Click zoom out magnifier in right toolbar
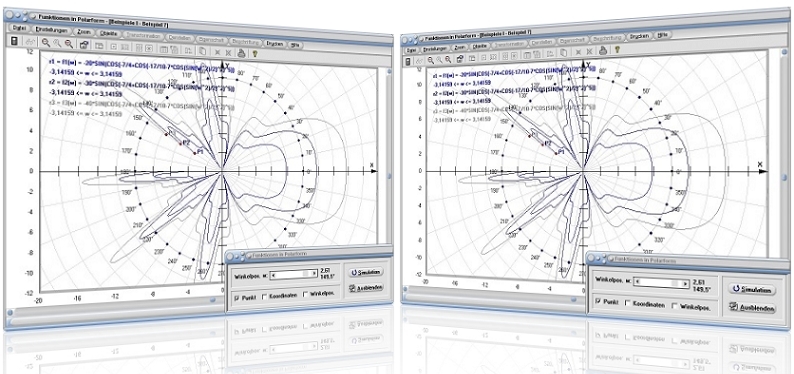The height and width of the screenshot is (374, 794). pyautogui.click(x=448, y=59)
